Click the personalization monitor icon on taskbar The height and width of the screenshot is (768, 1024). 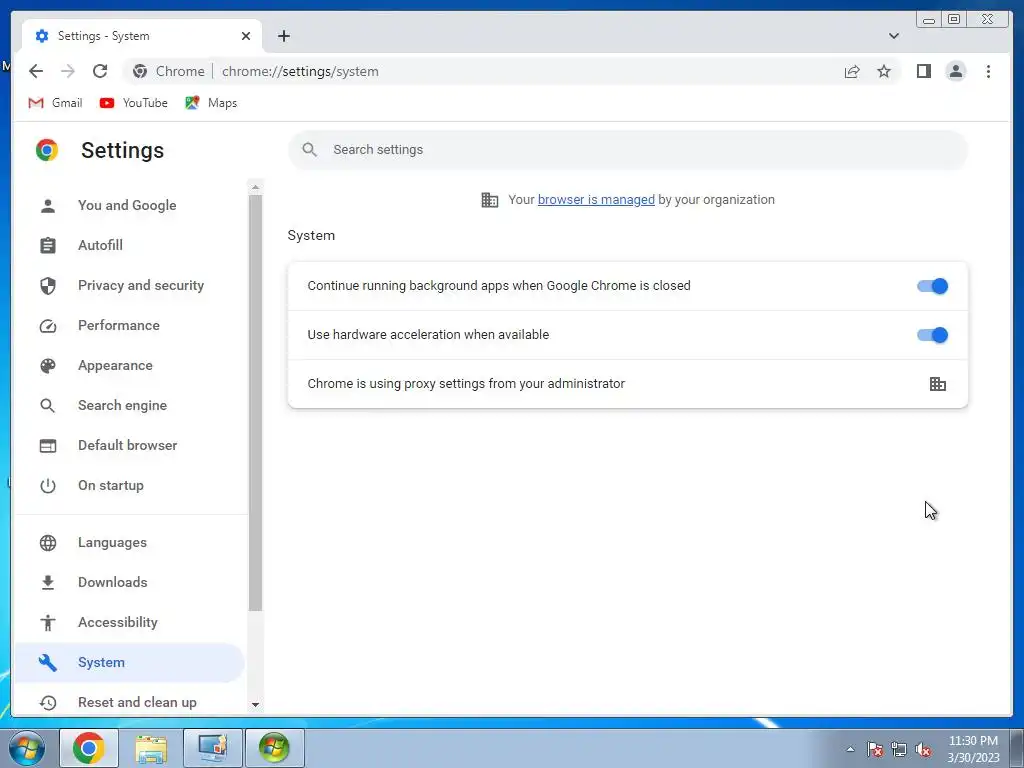[213, 748]
